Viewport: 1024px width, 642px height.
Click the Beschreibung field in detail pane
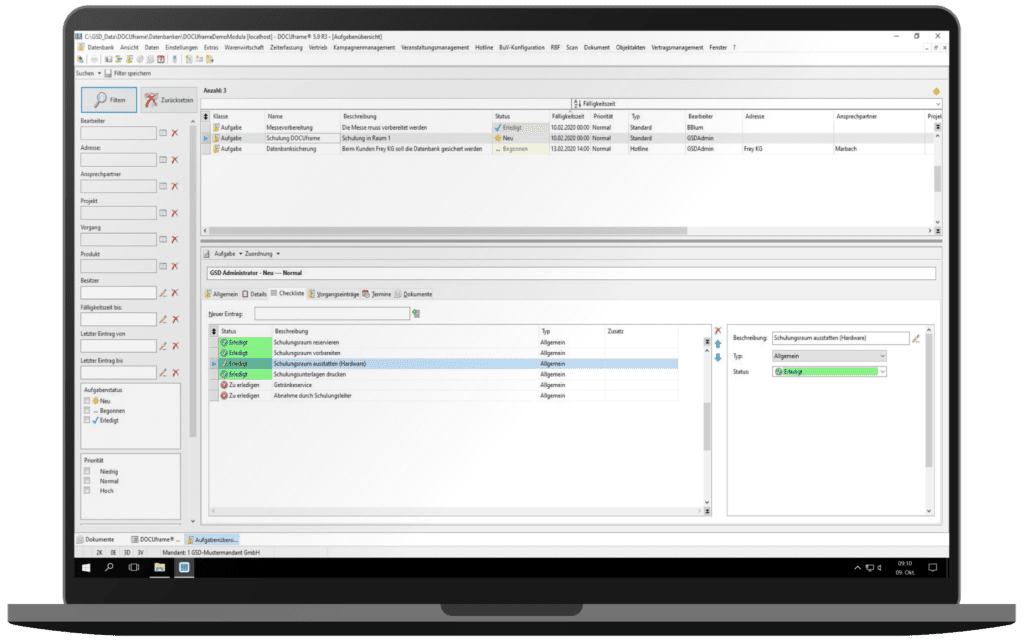coord(840,338)
